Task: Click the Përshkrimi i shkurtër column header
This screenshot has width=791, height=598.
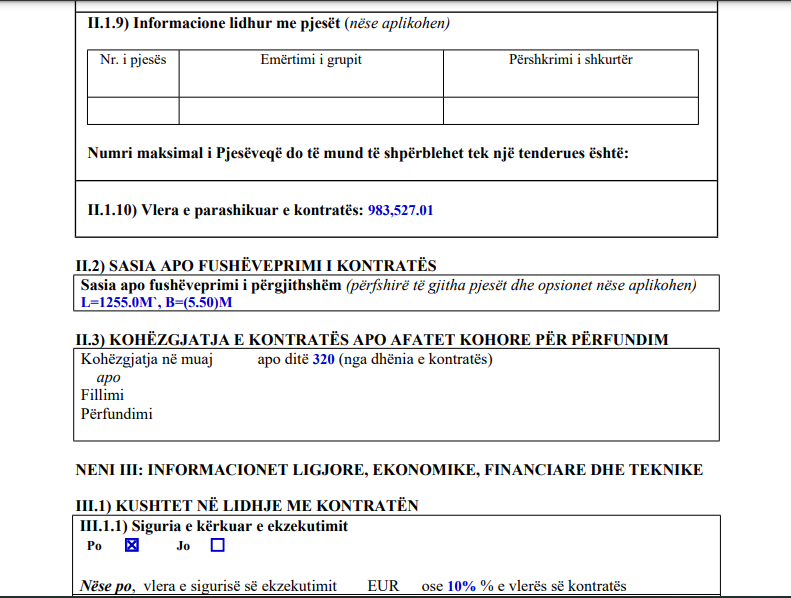Action: click(x=571, y=73)
